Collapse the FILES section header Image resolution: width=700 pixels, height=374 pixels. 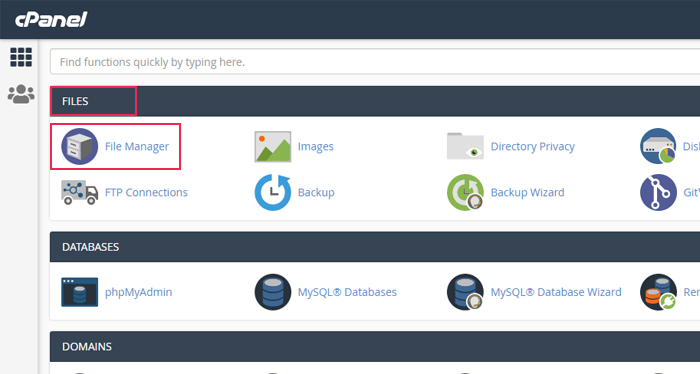pos(375,101)
